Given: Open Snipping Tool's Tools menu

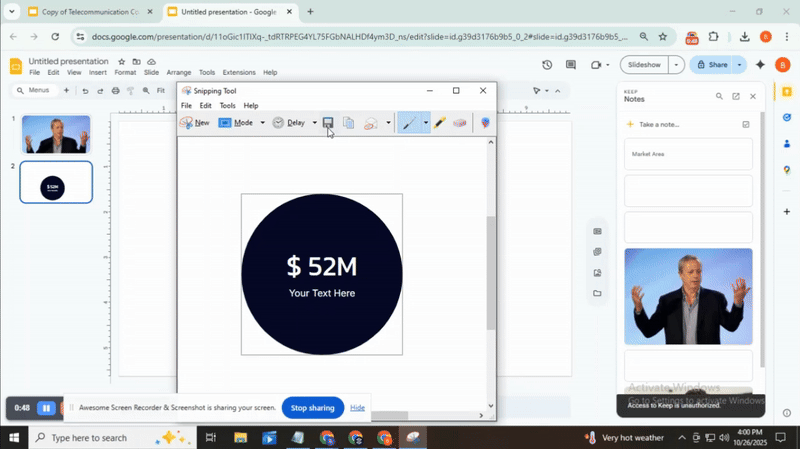Looking at the screenshot, I should pos(228,106).
